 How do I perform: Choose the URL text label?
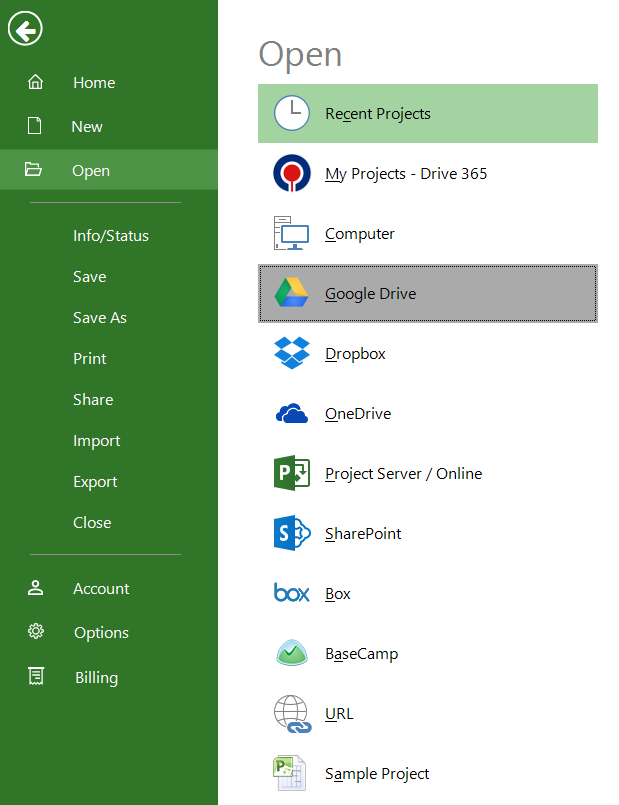coord(339,714)
